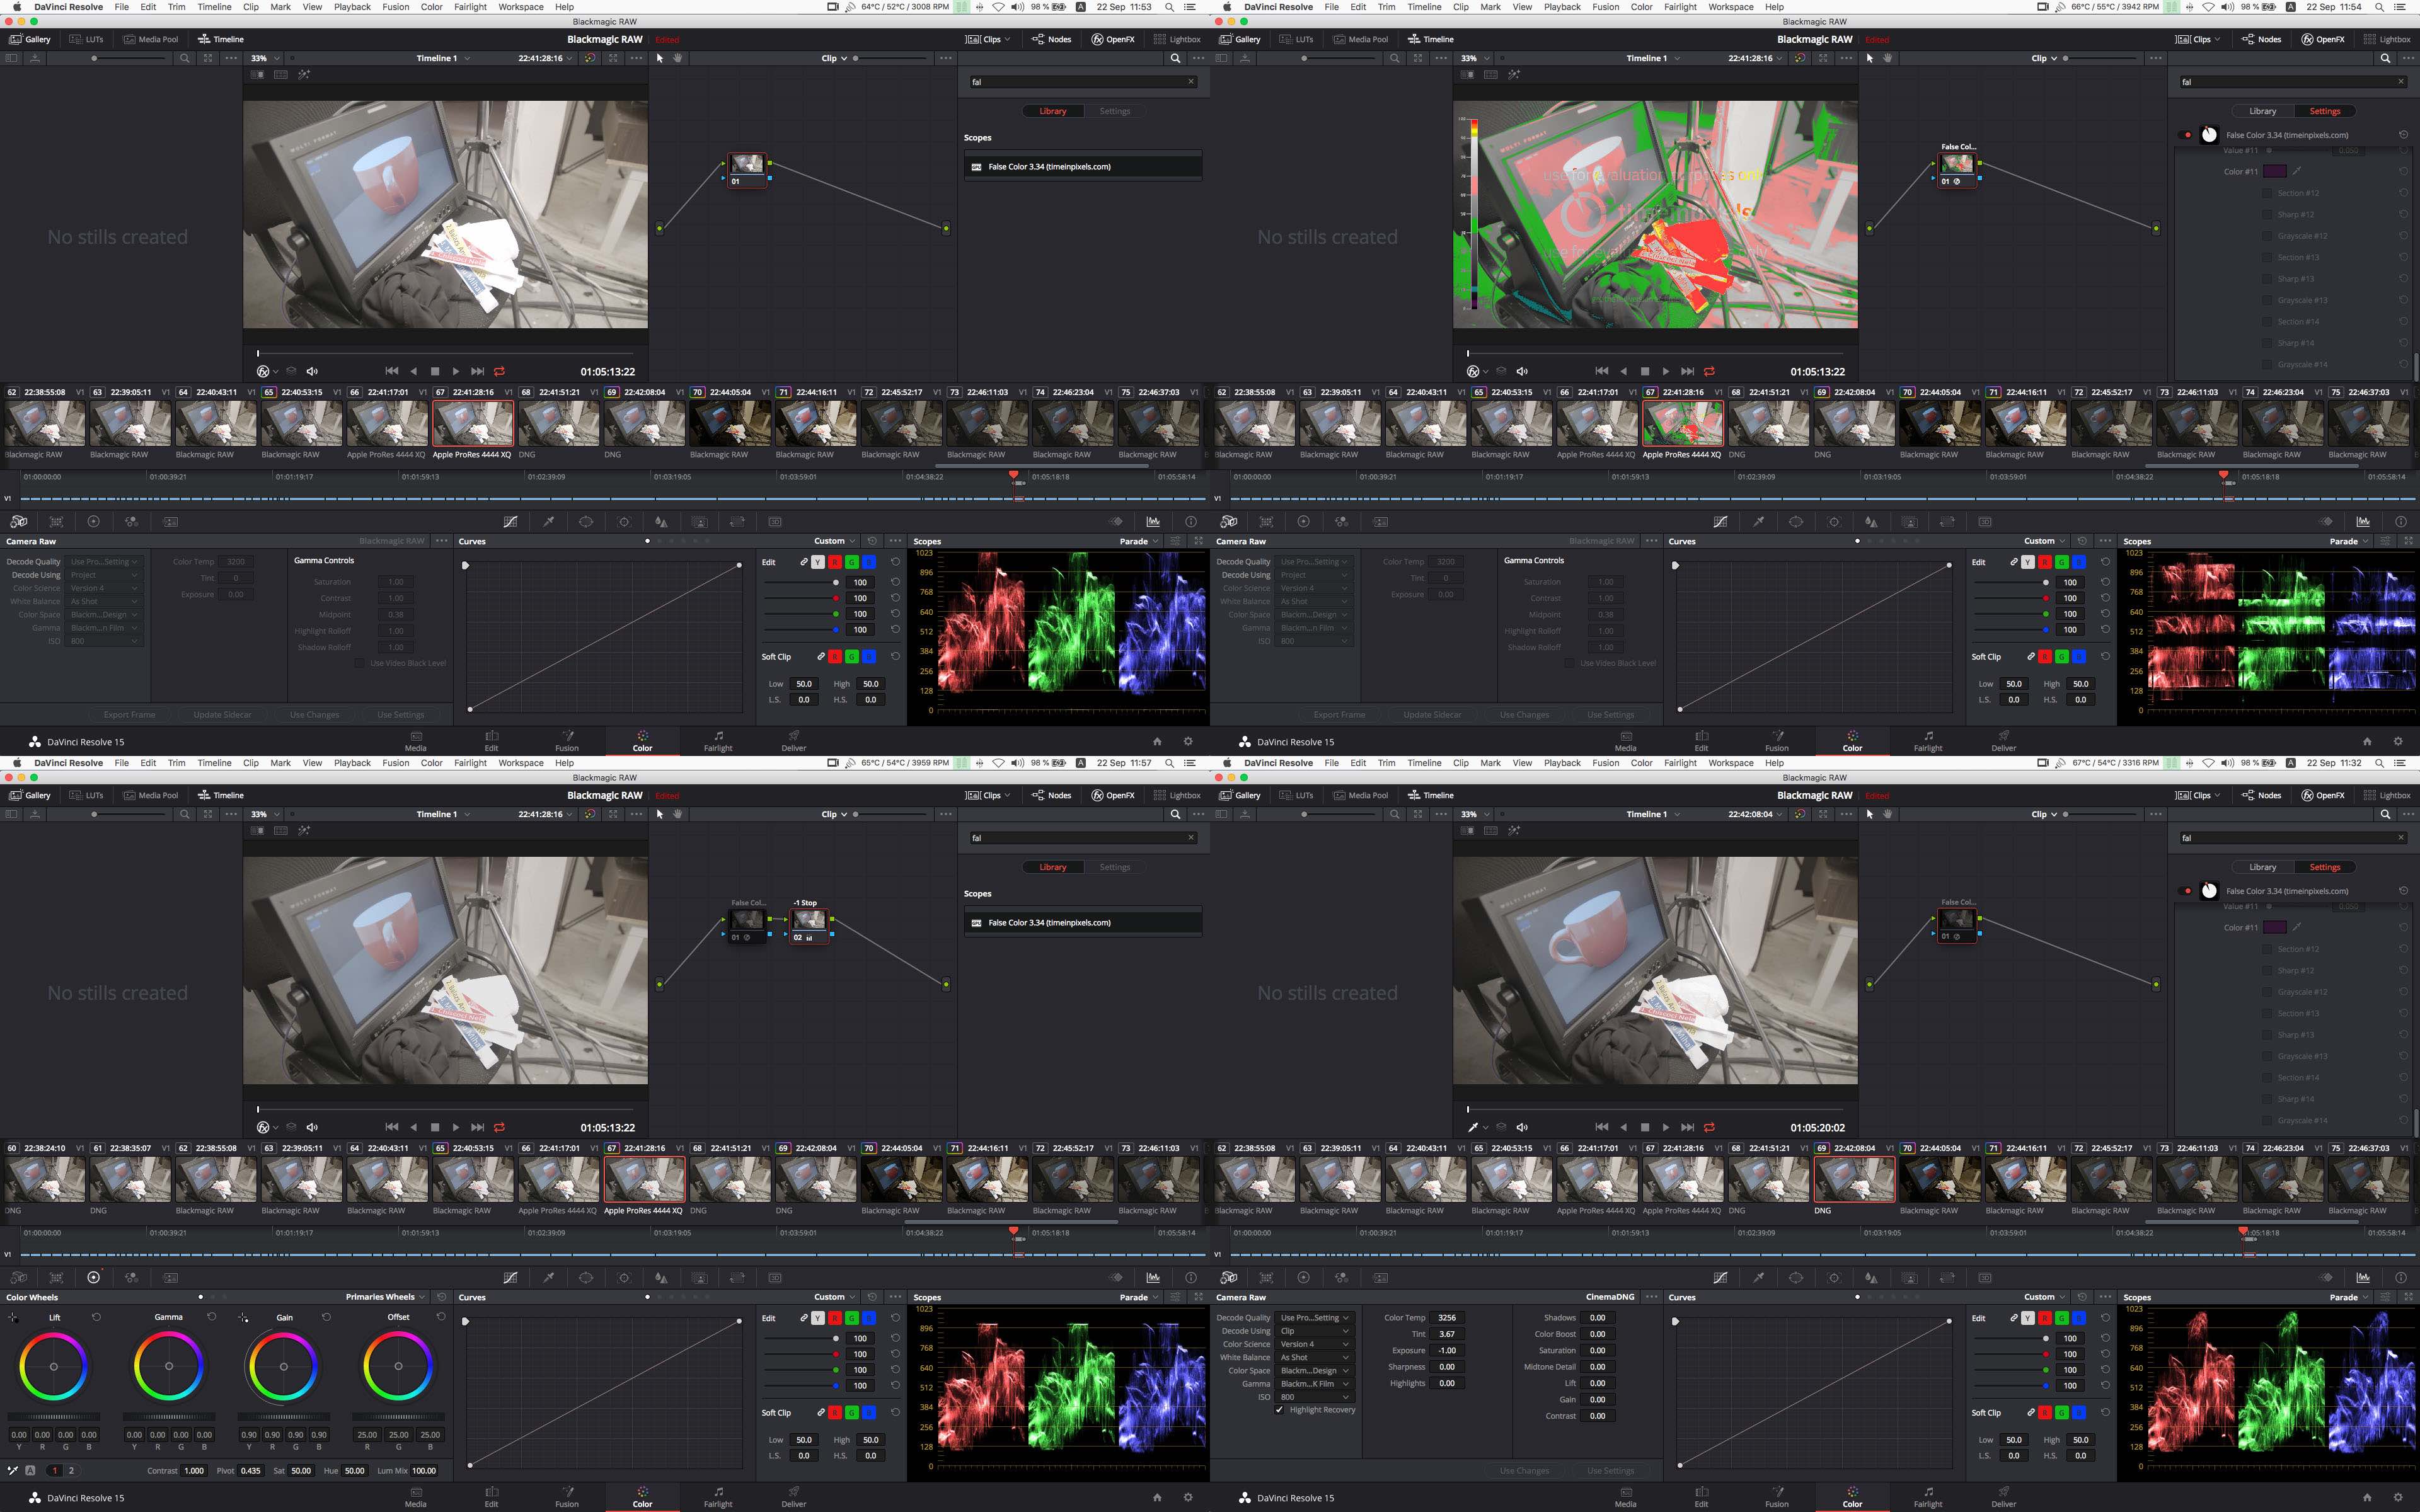Screen dimensions: 2420x1512
Task: Select hand pan tool in top-right node editor
Action: [x=1888, y=58]
